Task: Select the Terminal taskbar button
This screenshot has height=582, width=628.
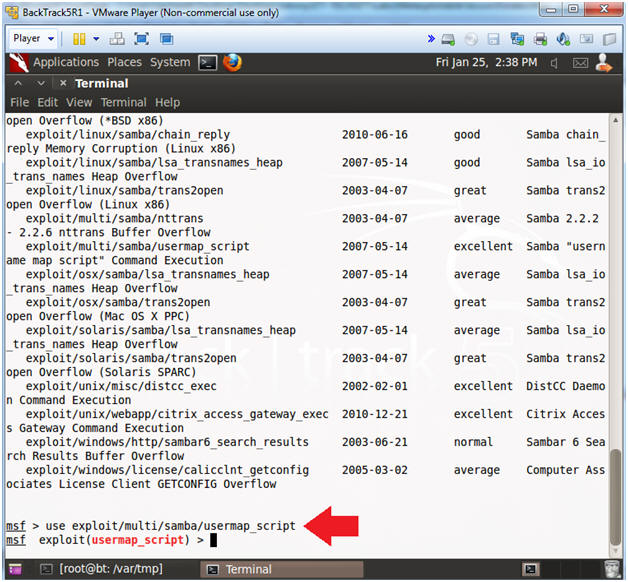Action: [x=282, y=569]
